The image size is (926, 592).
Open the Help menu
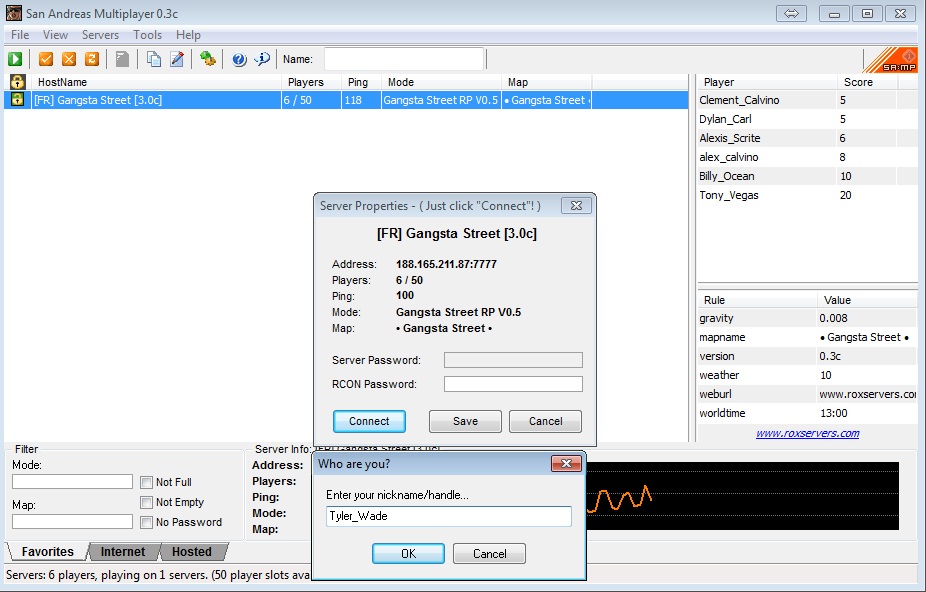pos(188,35)
